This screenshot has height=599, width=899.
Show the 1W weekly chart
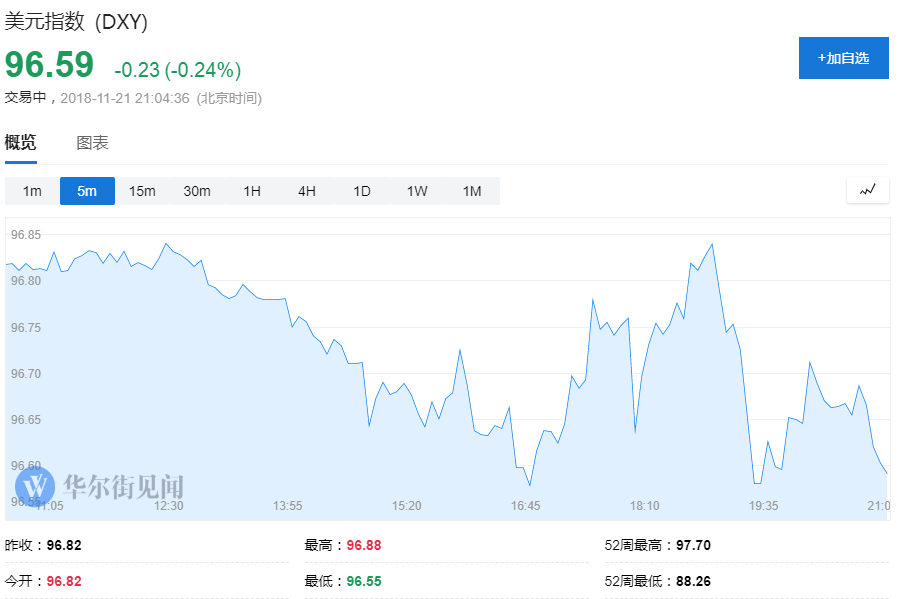click(417, 191)
